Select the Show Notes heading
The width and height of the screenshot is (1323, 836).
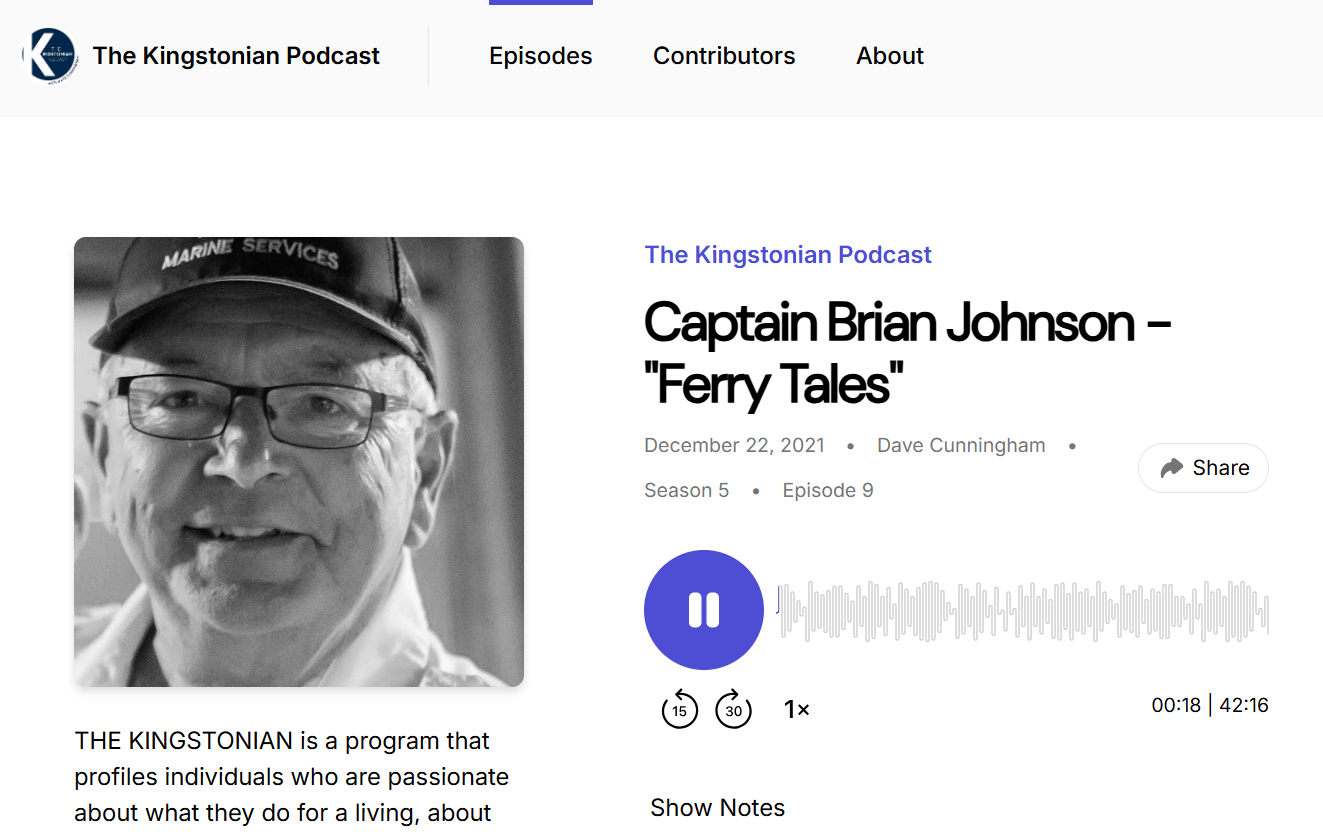tap(717, 808)
